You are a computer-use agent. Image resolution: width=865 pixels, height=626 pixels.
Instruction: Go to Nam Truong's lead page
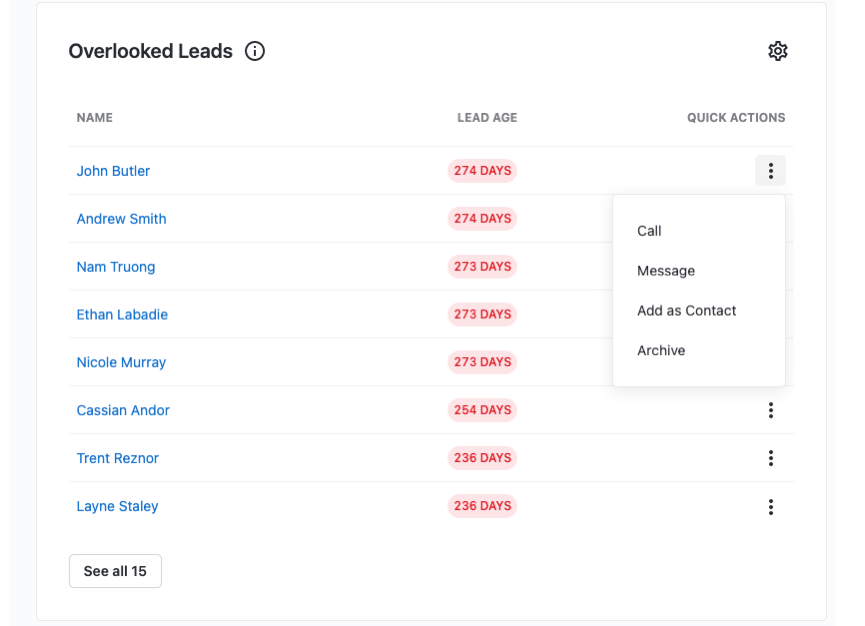116,267
